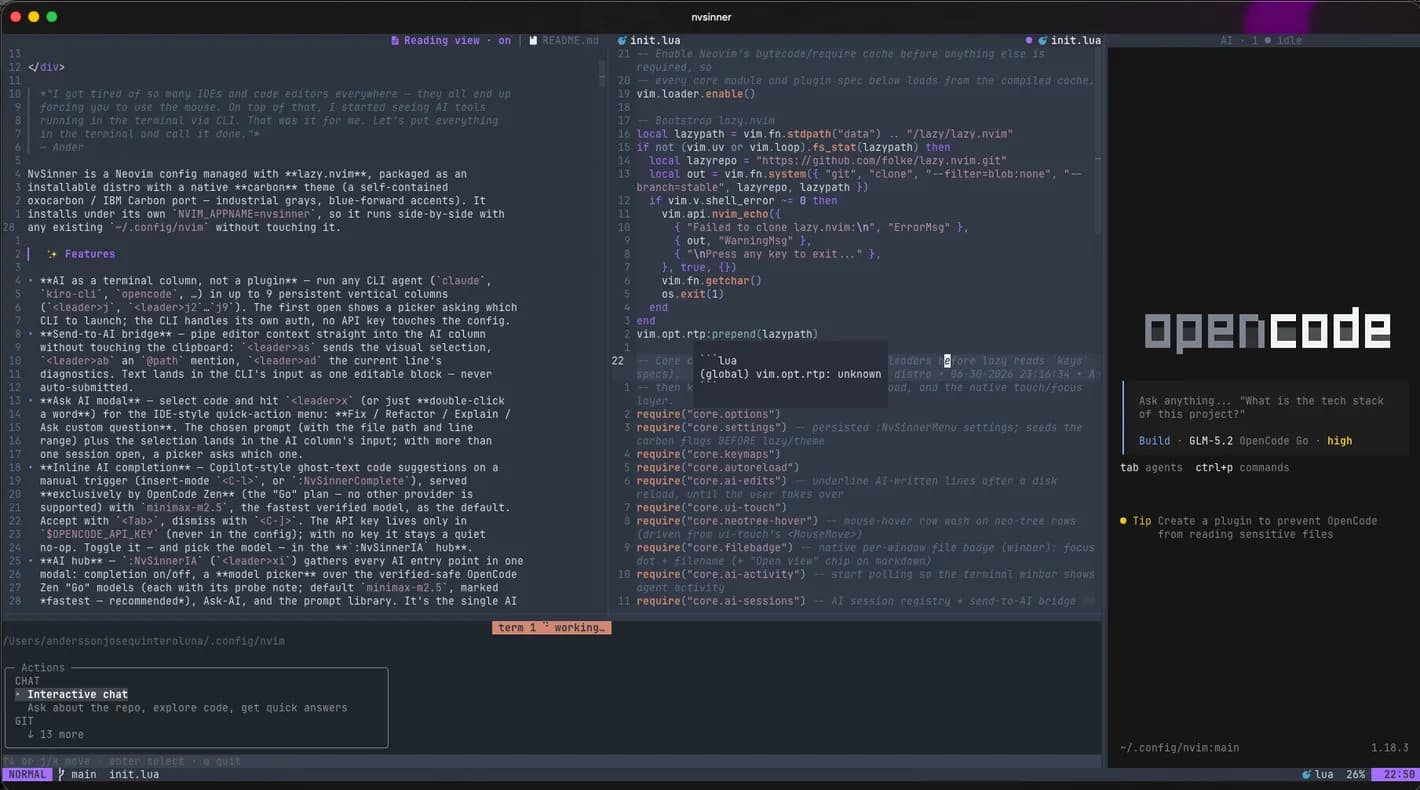Click the </div> tag line in README
This screenshot has width=1420, height=790.
pos(46,68)
